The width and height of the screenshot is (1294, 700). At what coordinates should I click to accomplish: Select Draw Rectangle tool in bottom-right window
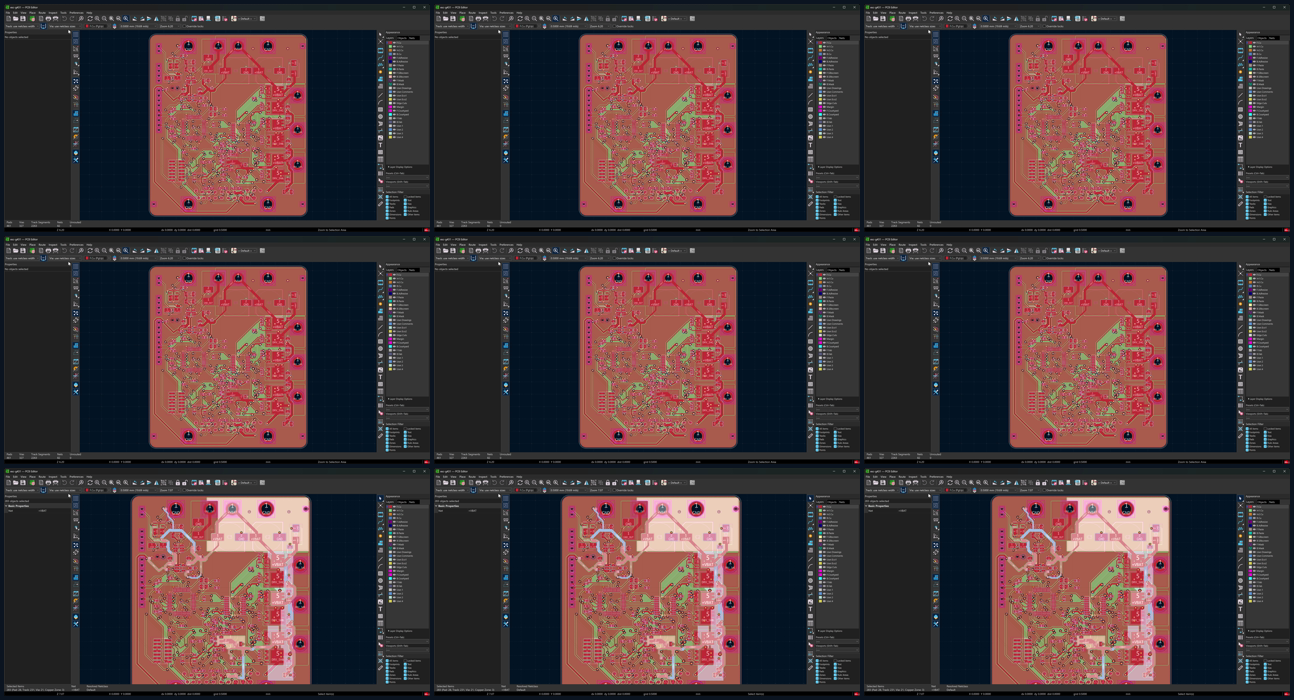pos(1241,573)
